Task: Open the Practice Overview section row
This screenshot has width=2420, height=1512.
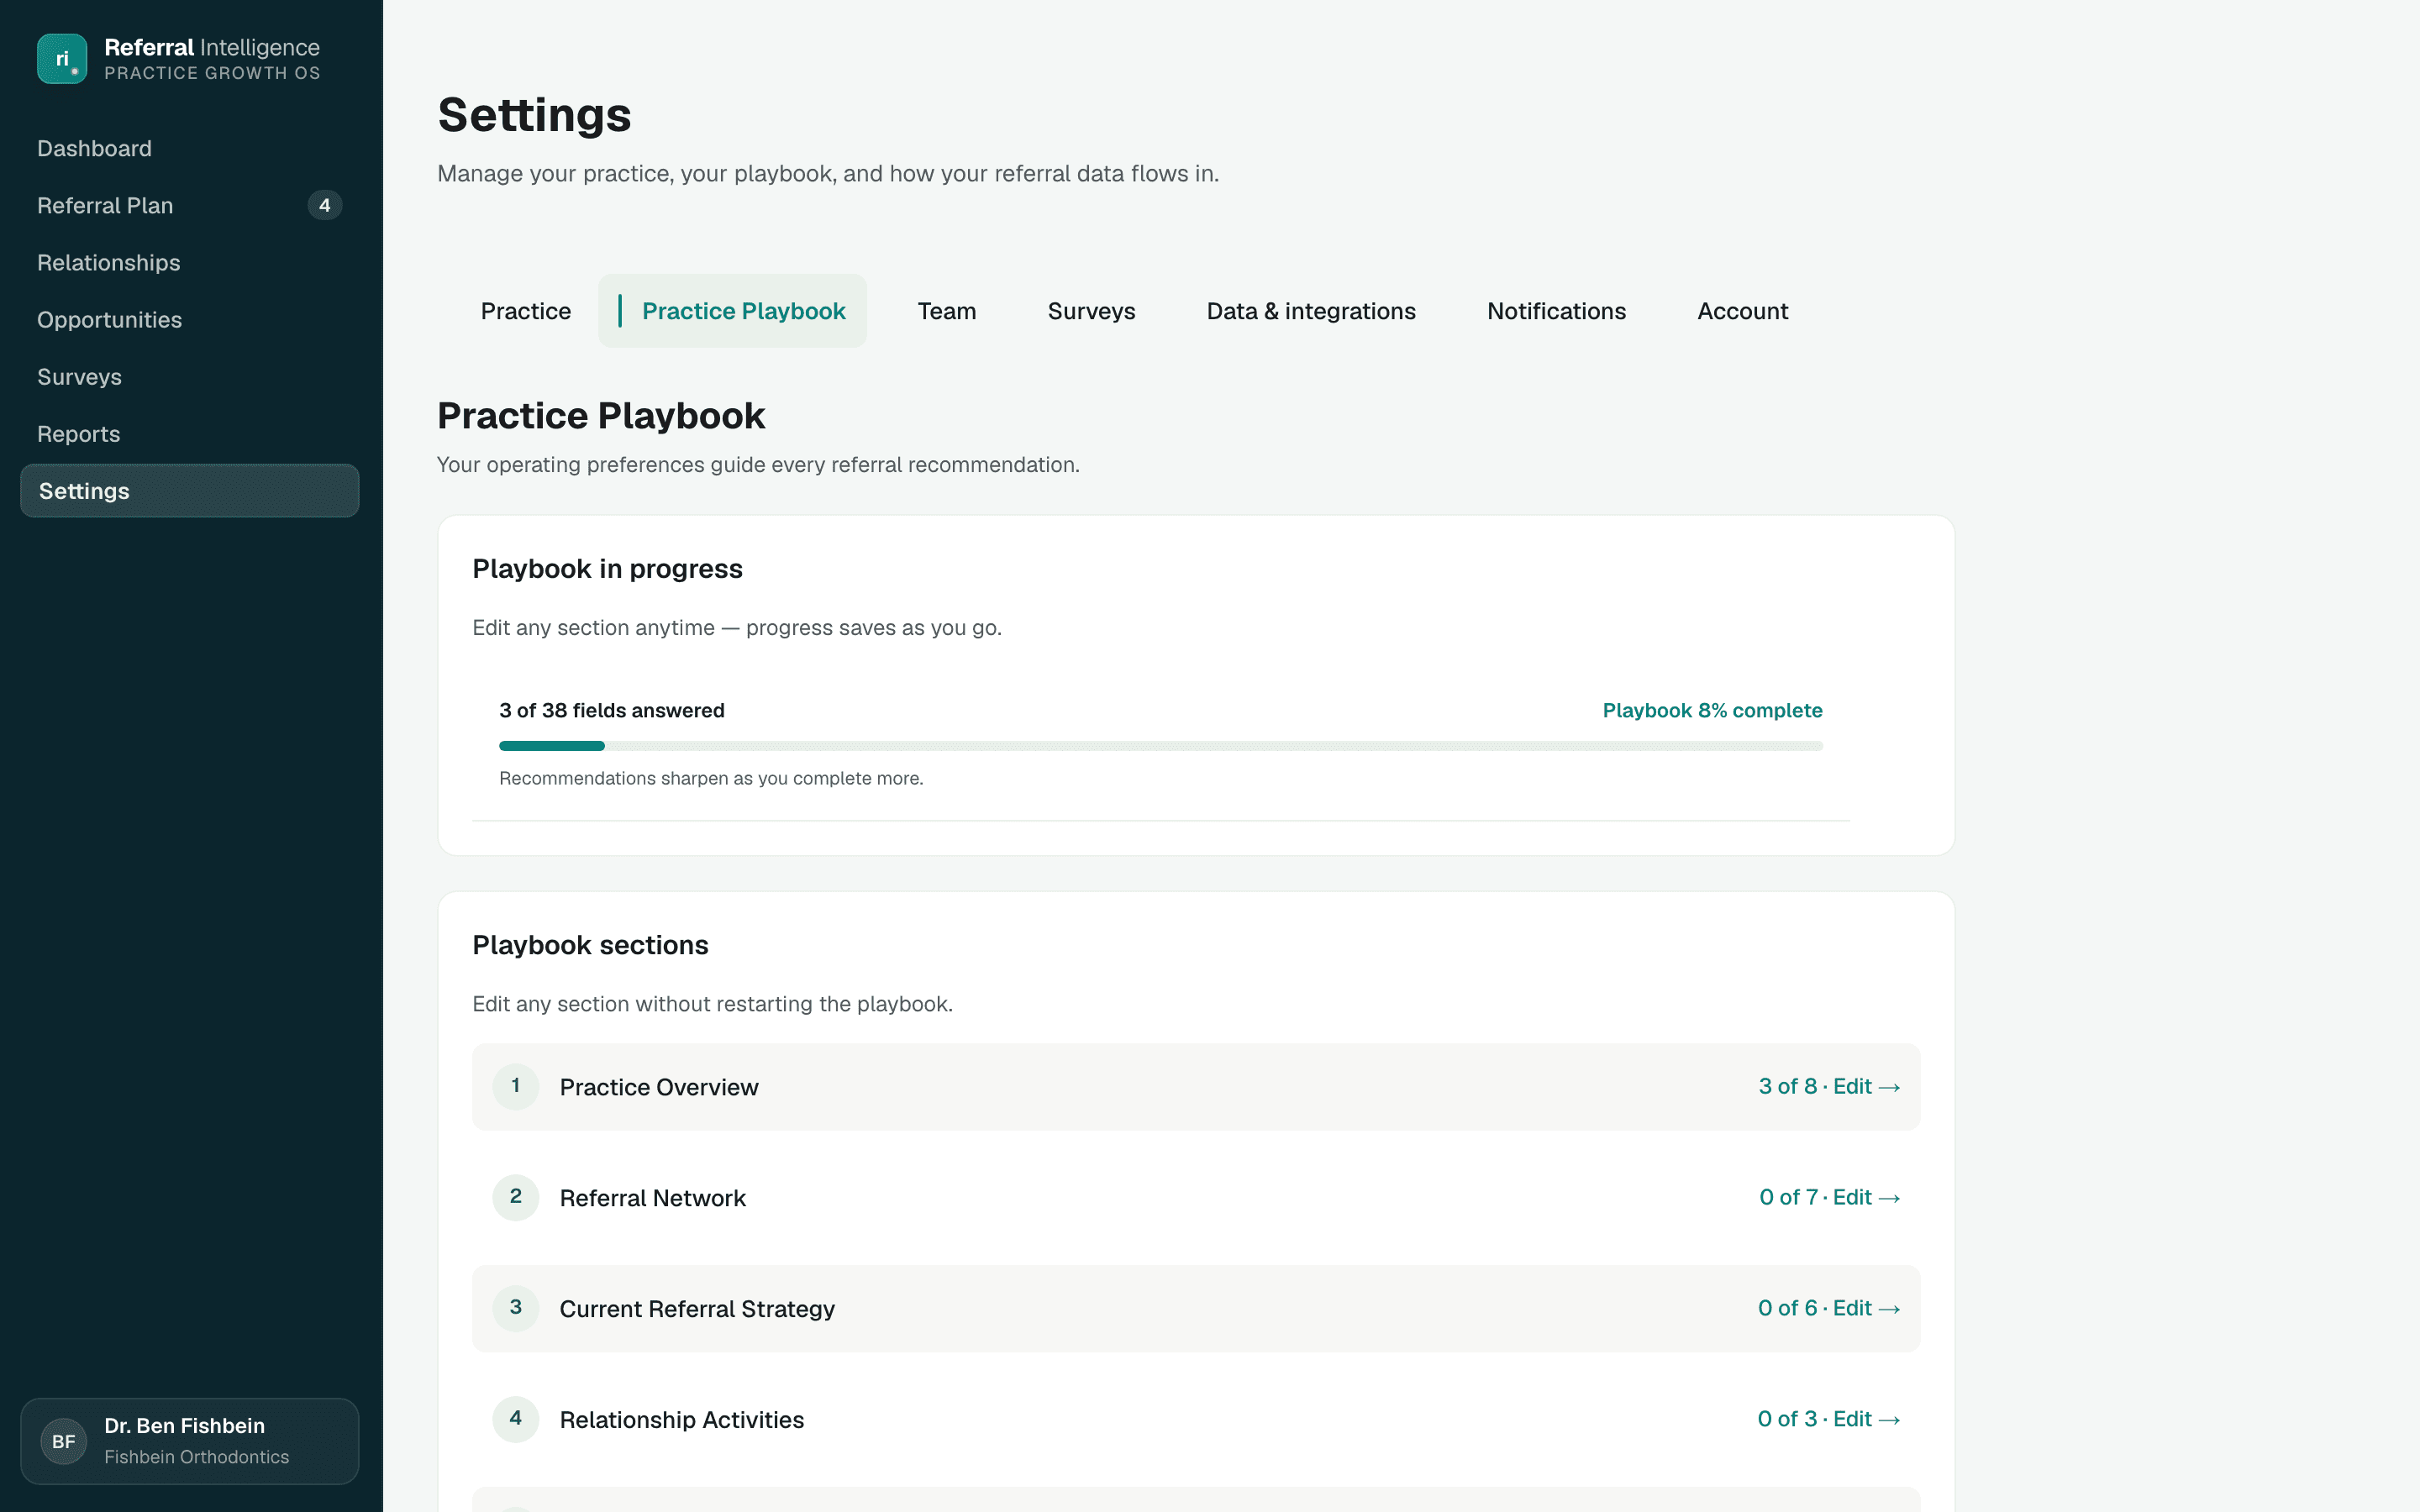Action: click(x=1196, y=1087)
